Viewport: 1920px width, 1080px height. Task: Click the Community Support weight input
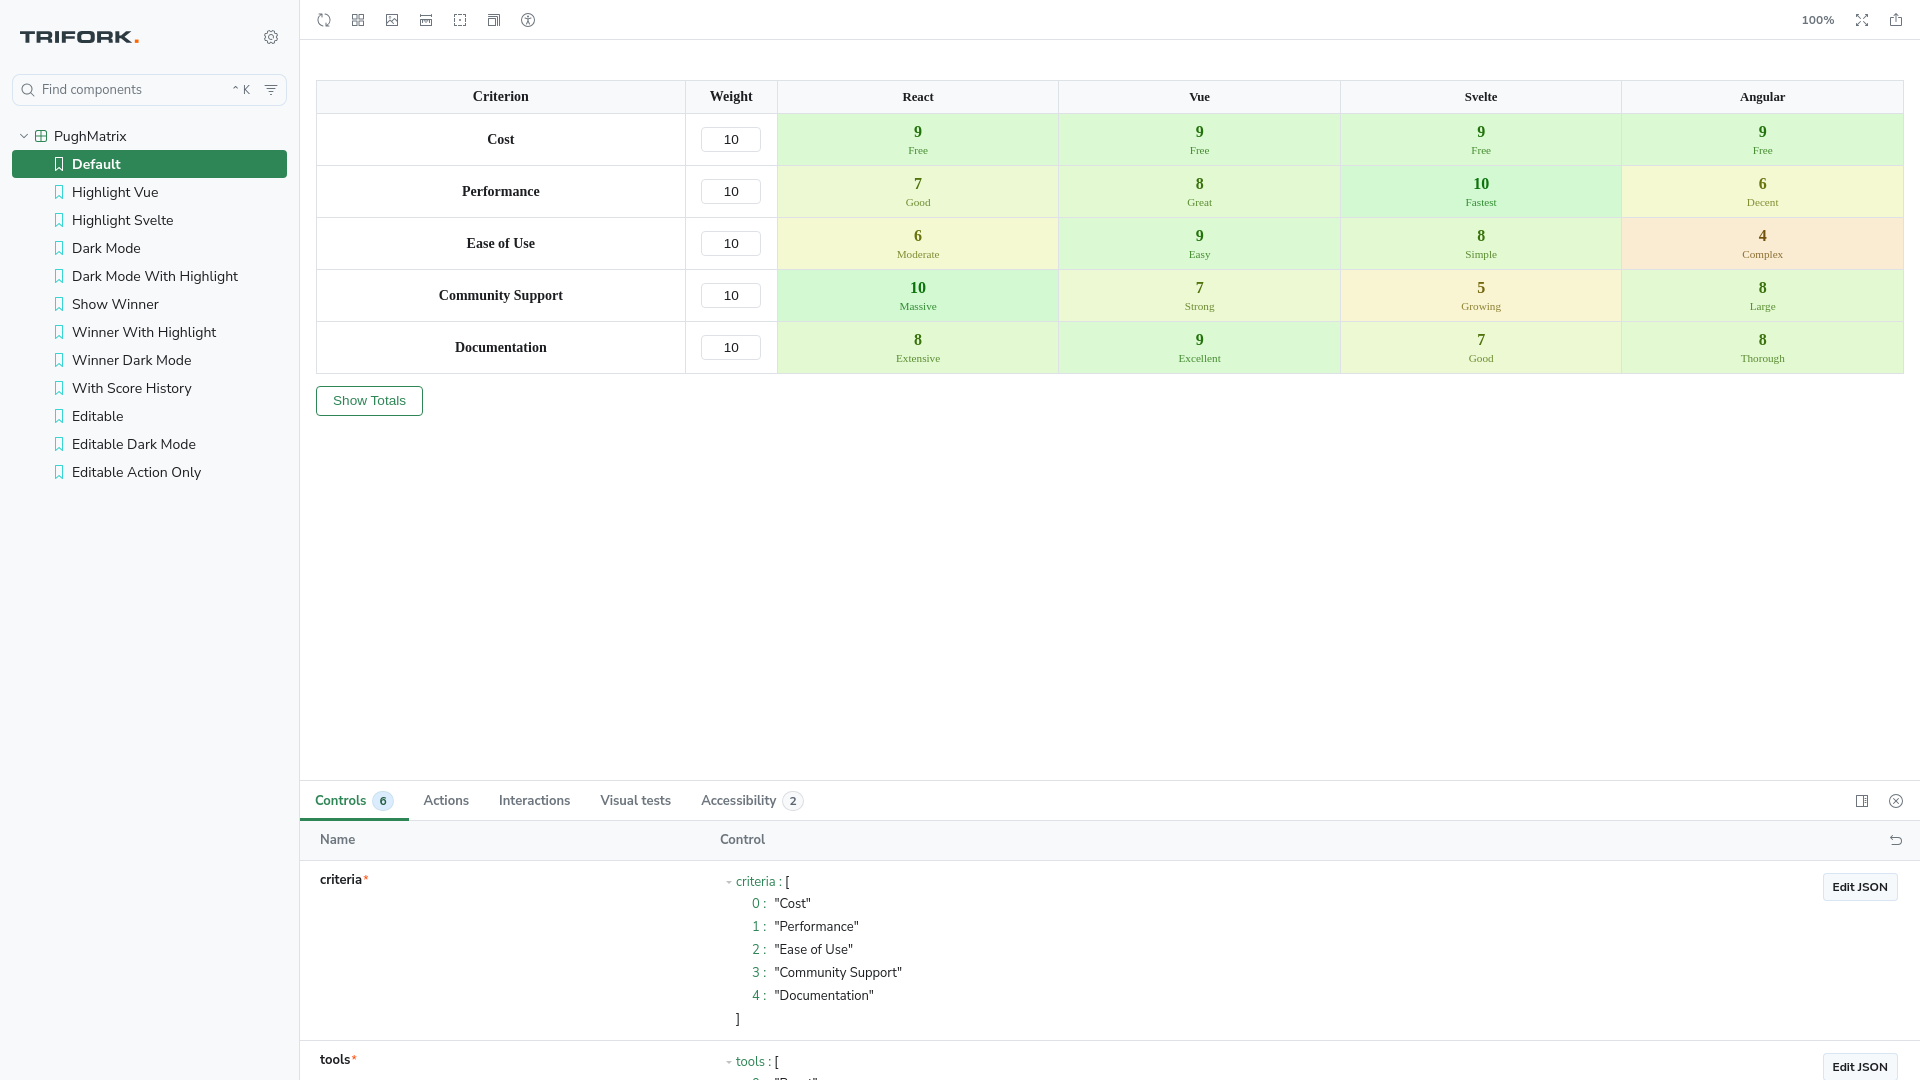[x=731, y=296]
